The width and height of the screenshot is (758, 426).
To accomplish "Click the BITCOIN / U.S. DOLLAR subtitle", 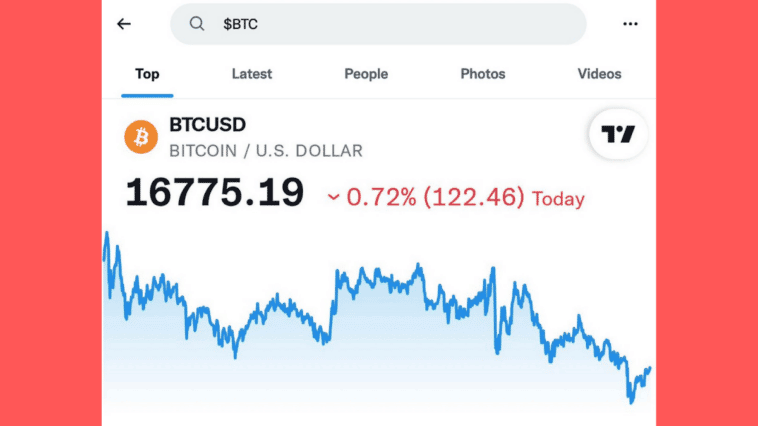I will [266, 151].
